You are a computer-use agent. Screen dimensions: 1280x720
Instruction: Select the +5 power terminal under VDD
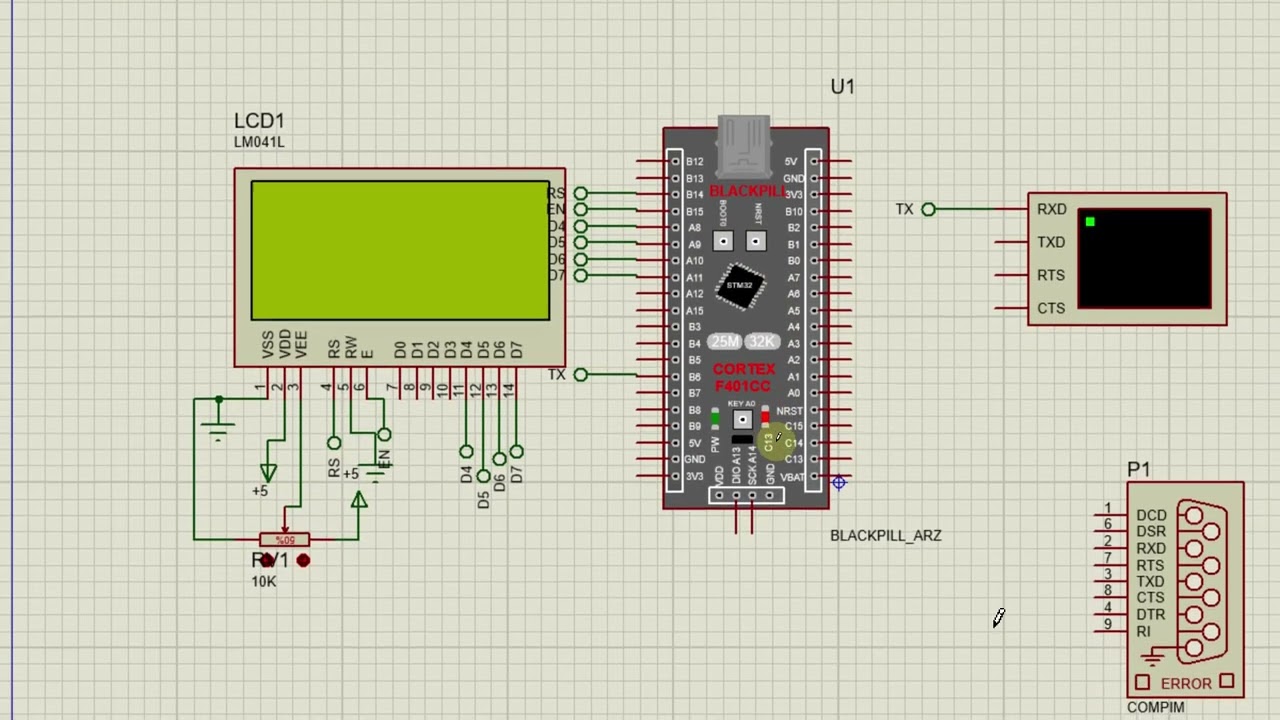click(268, 472)
